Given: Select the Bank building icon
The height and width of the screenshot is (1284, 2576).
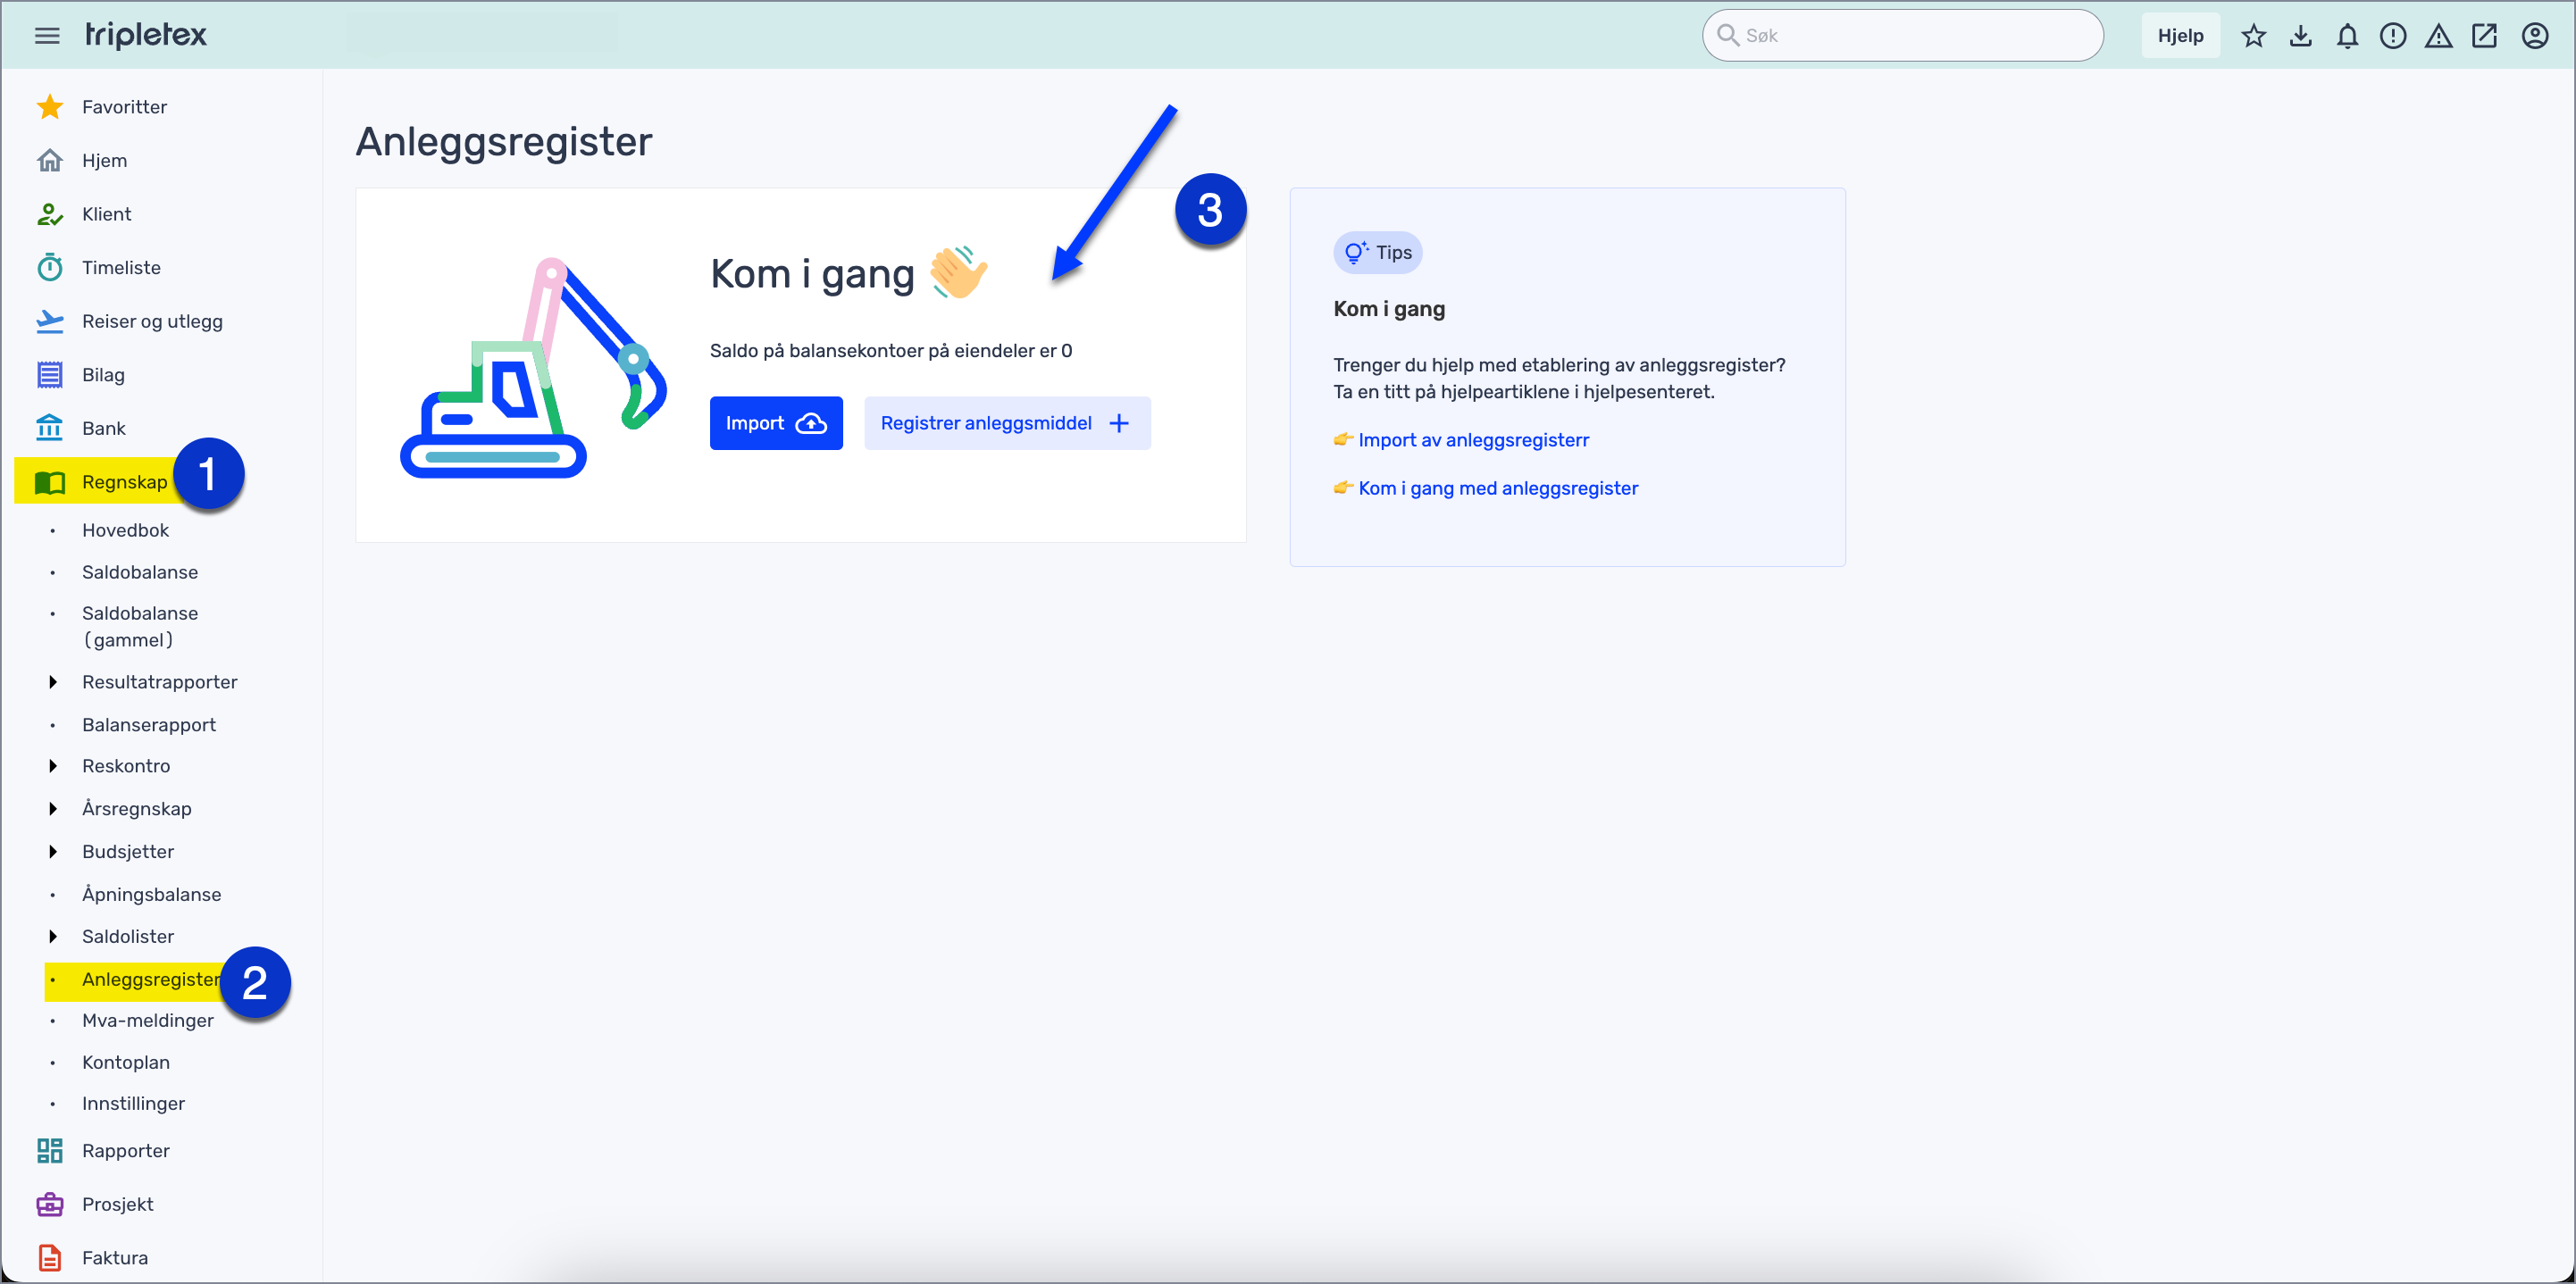Looking at the screenshot, I should [51, 427].
